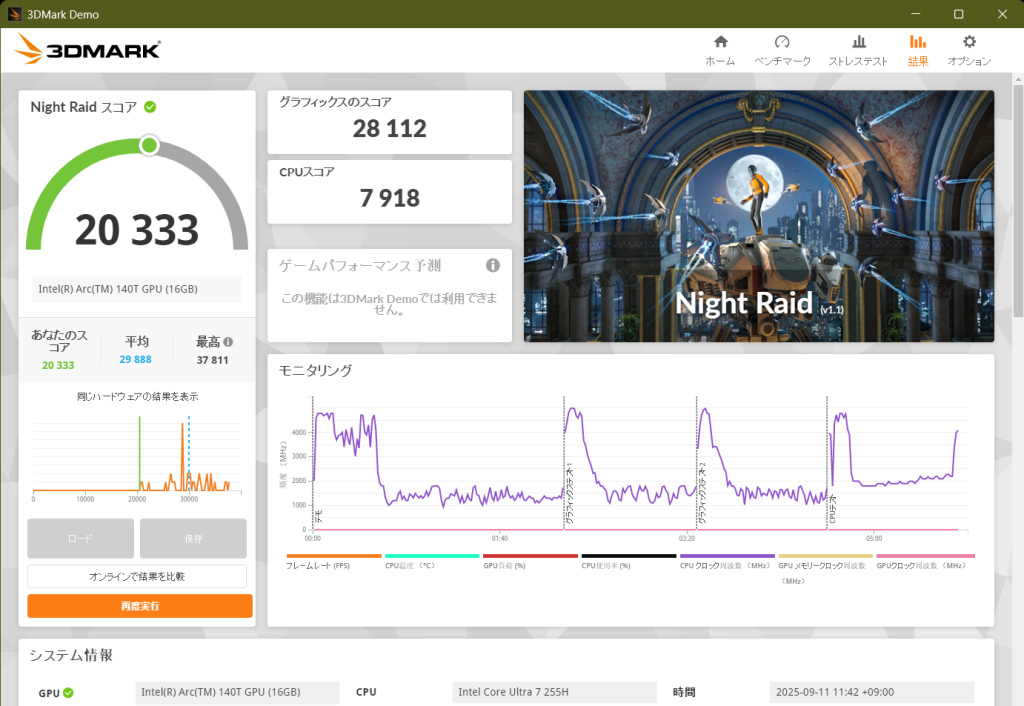The image size is (1024, 706).
Task: Switch to the 結果 tab label
Action: 918,61
